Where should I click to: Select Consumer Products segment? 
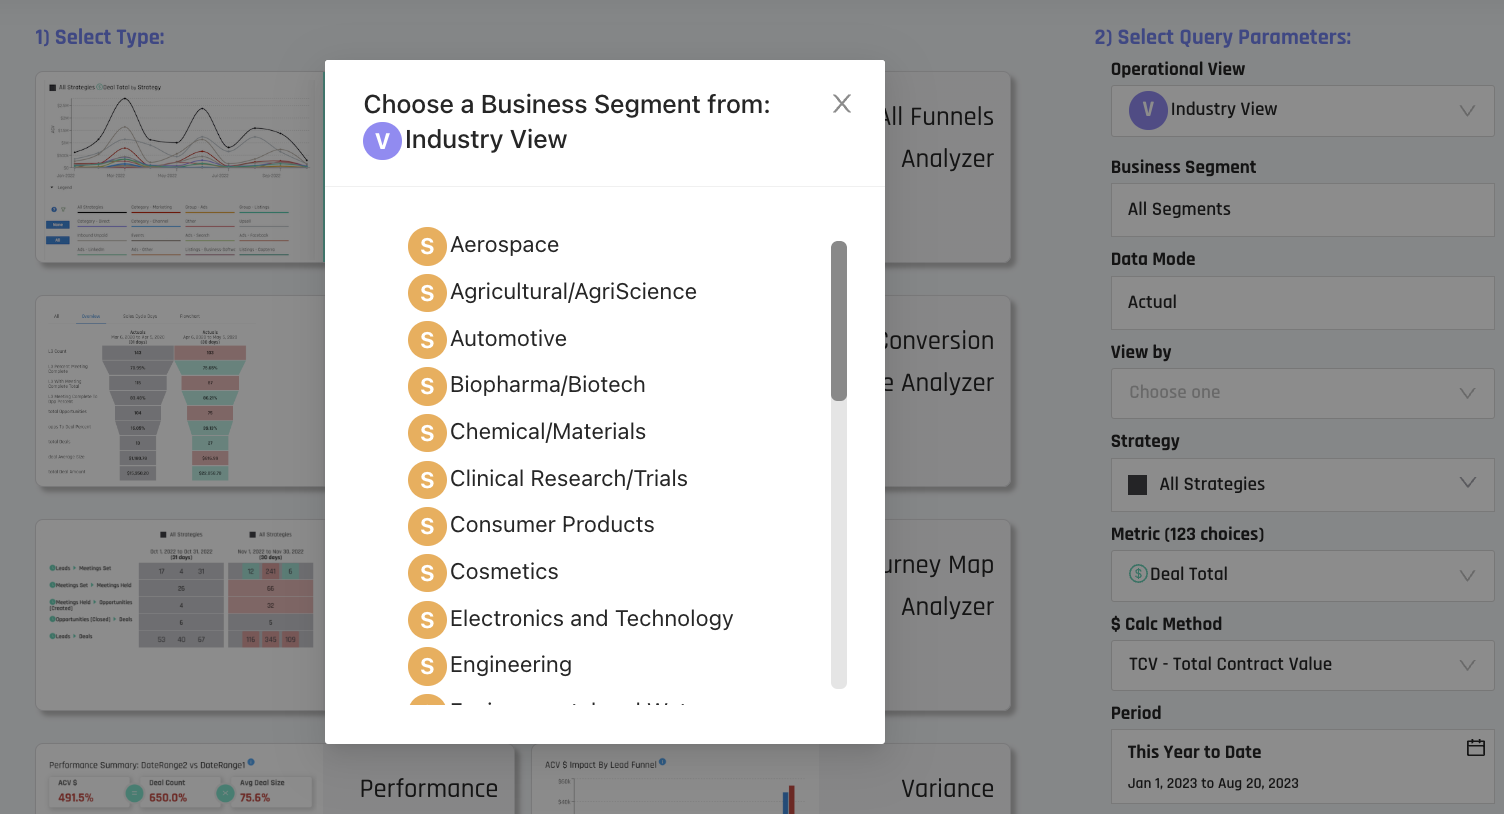[552, 525]
